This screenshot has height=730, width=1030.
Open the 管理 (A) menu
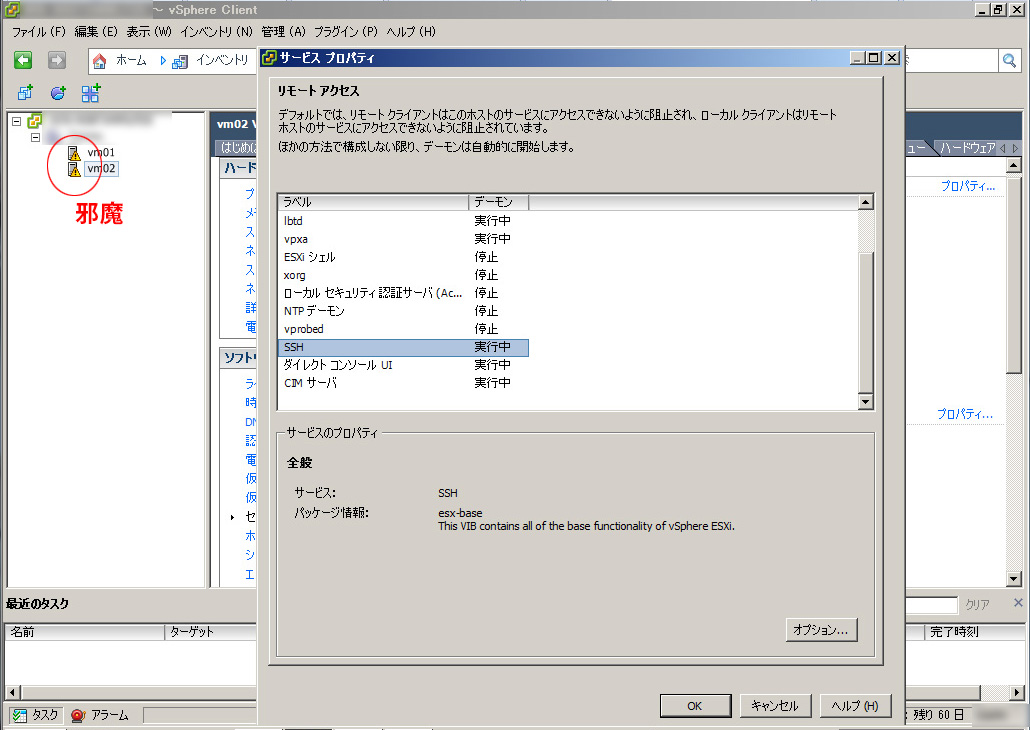[284, 32]
